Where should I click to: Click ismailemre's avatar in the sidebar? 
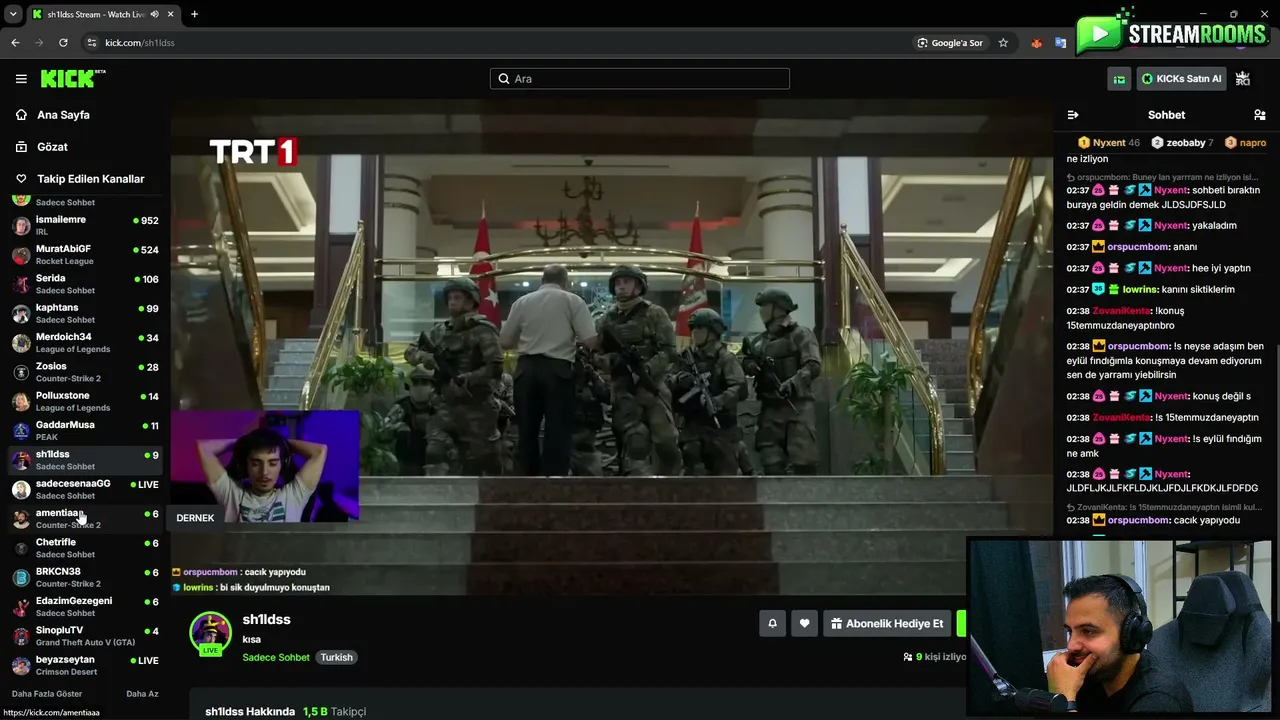(x=21, y=225)
